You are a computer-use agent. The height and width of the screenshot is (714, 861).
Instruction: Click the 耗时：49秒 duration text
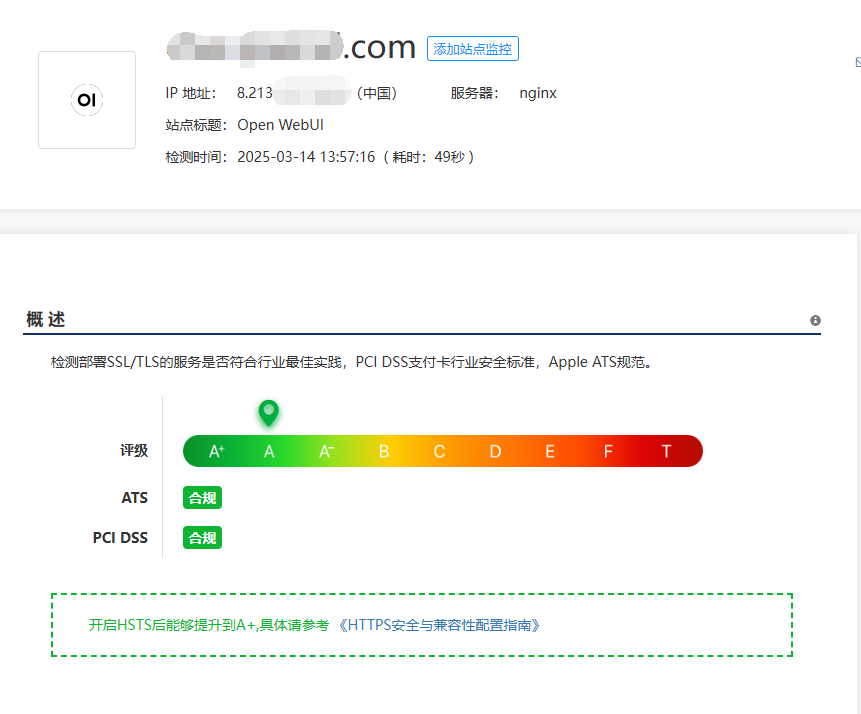click(x=428, y=157)
